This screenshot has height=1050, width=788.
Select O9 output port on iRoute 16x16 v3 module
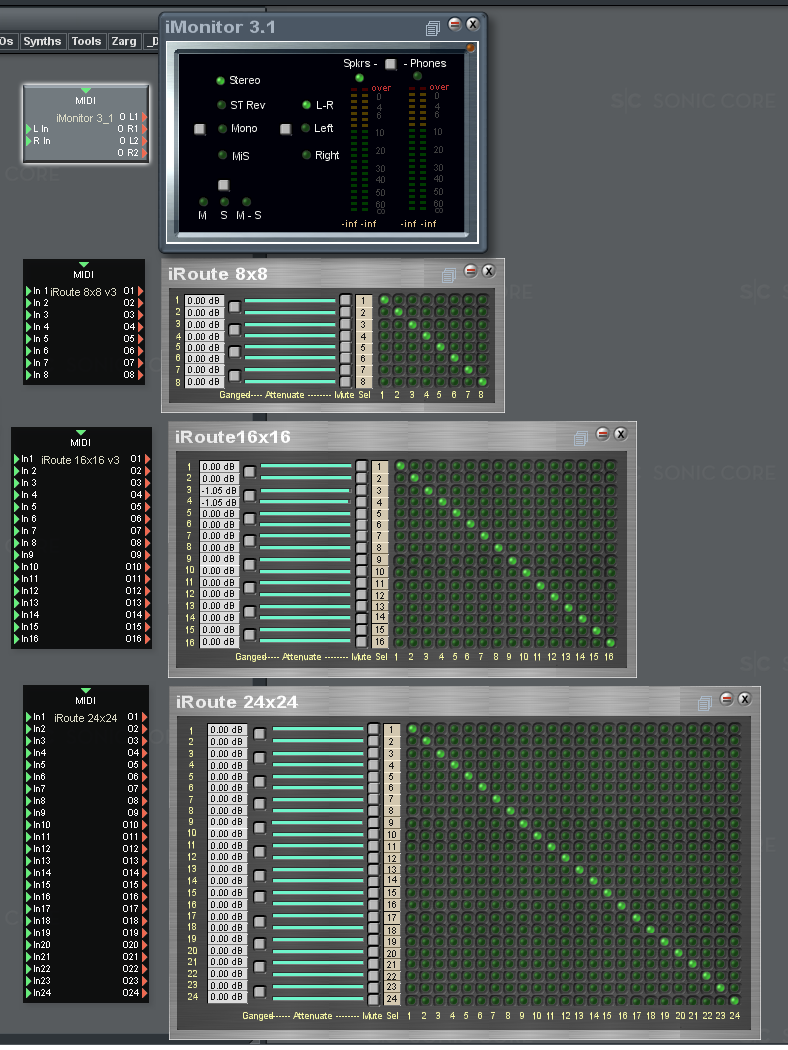147,555
